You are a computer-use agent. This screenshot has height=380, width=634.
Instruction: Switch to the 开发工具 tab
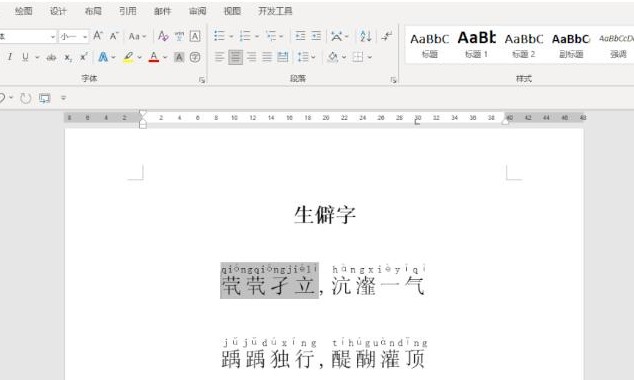click(275, 11)
